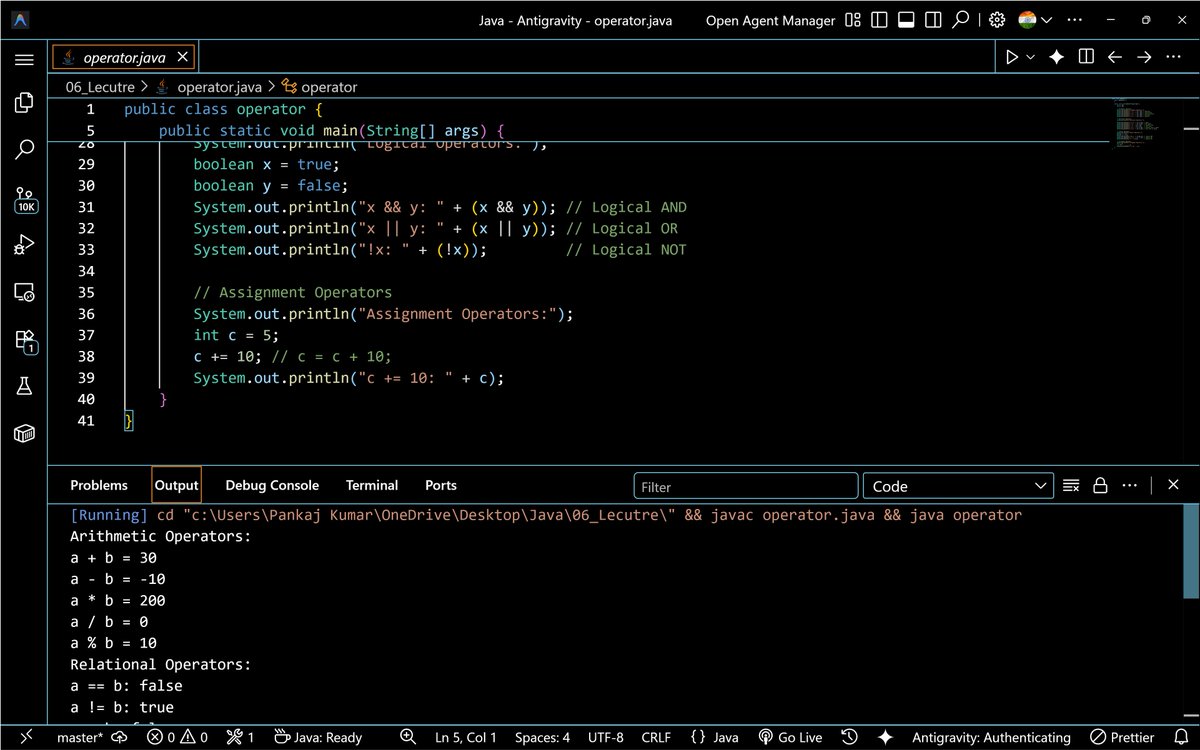Open the Search view in activity bar
Viewport: 1200px width, 750px height.
click(24, 150)
